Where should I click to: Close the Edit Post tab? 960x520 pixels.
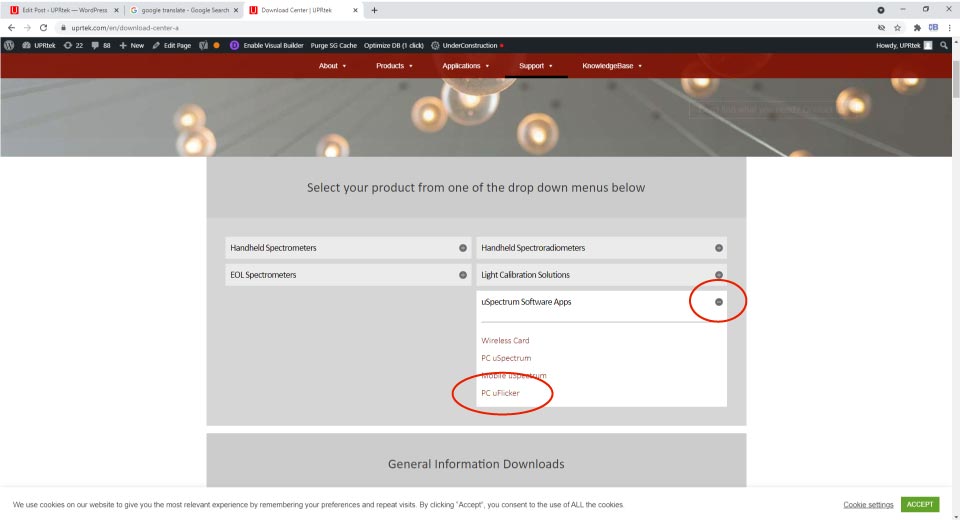click(x=116, y=10)
